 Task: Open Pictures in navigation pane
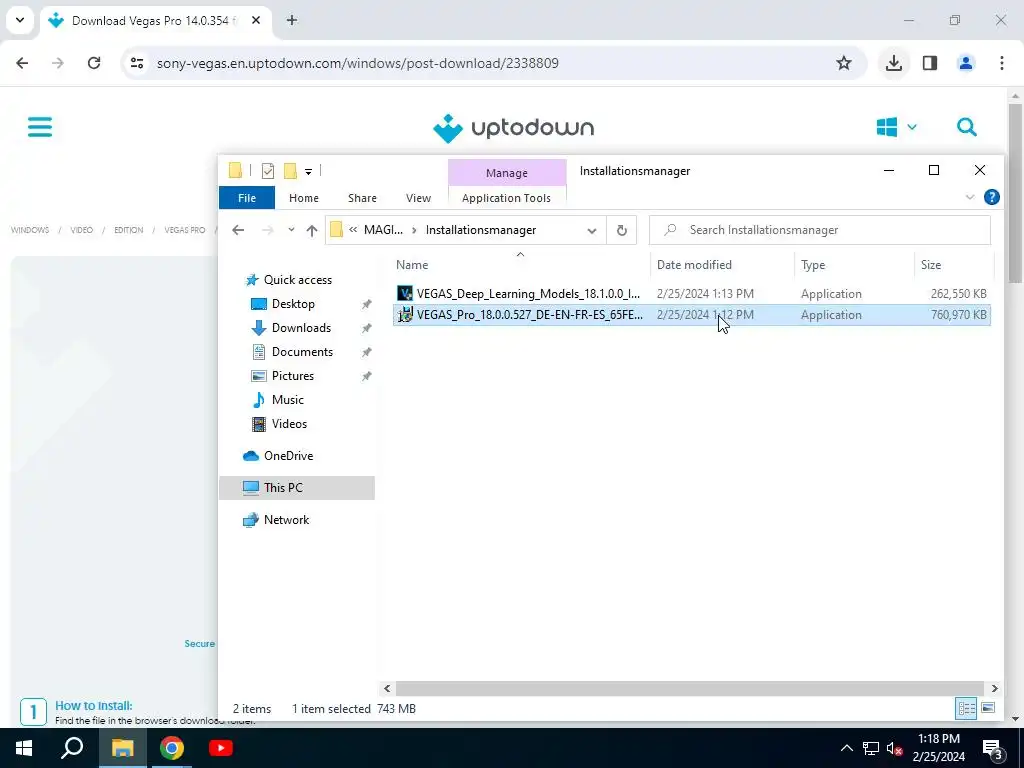pyautogui.click(x=293, y=376)
